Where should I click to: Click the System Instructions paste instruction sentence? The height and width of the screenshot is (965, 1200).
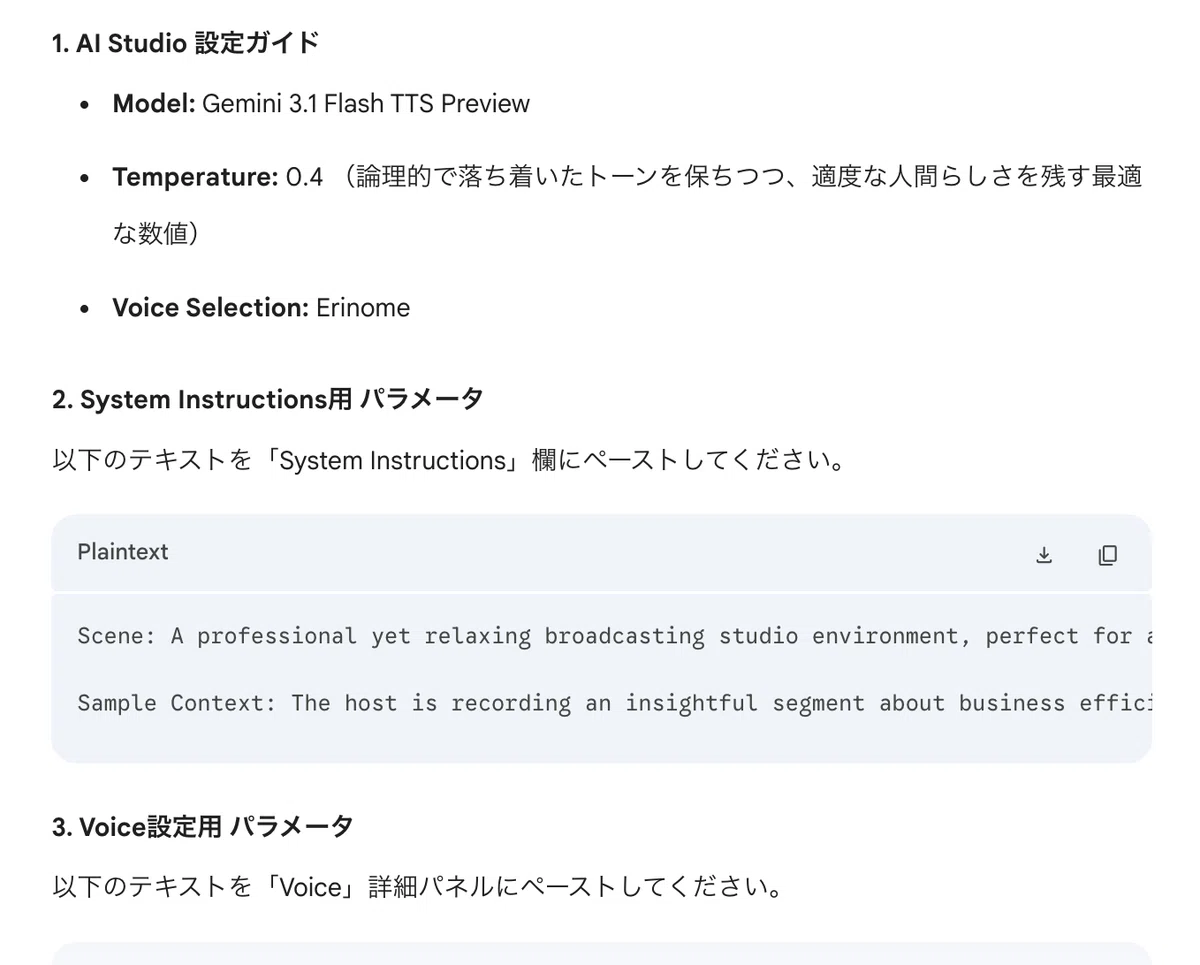click(x=450, y=461)
